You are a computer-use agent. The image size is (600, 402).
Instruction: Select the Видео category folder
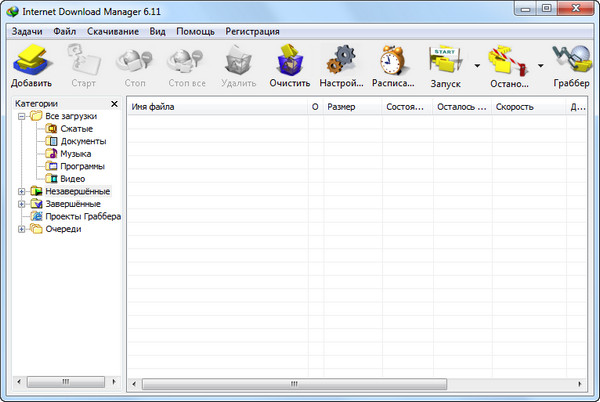coord(72,178)
